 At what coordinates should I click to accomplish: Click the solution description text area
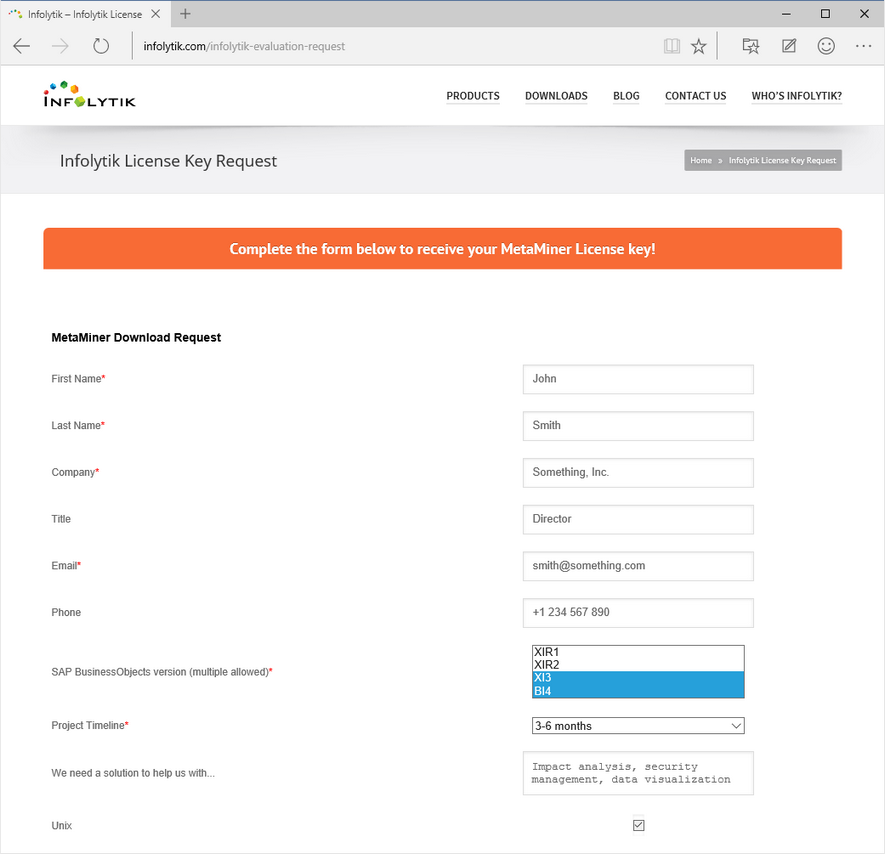(x=638, y=773)
